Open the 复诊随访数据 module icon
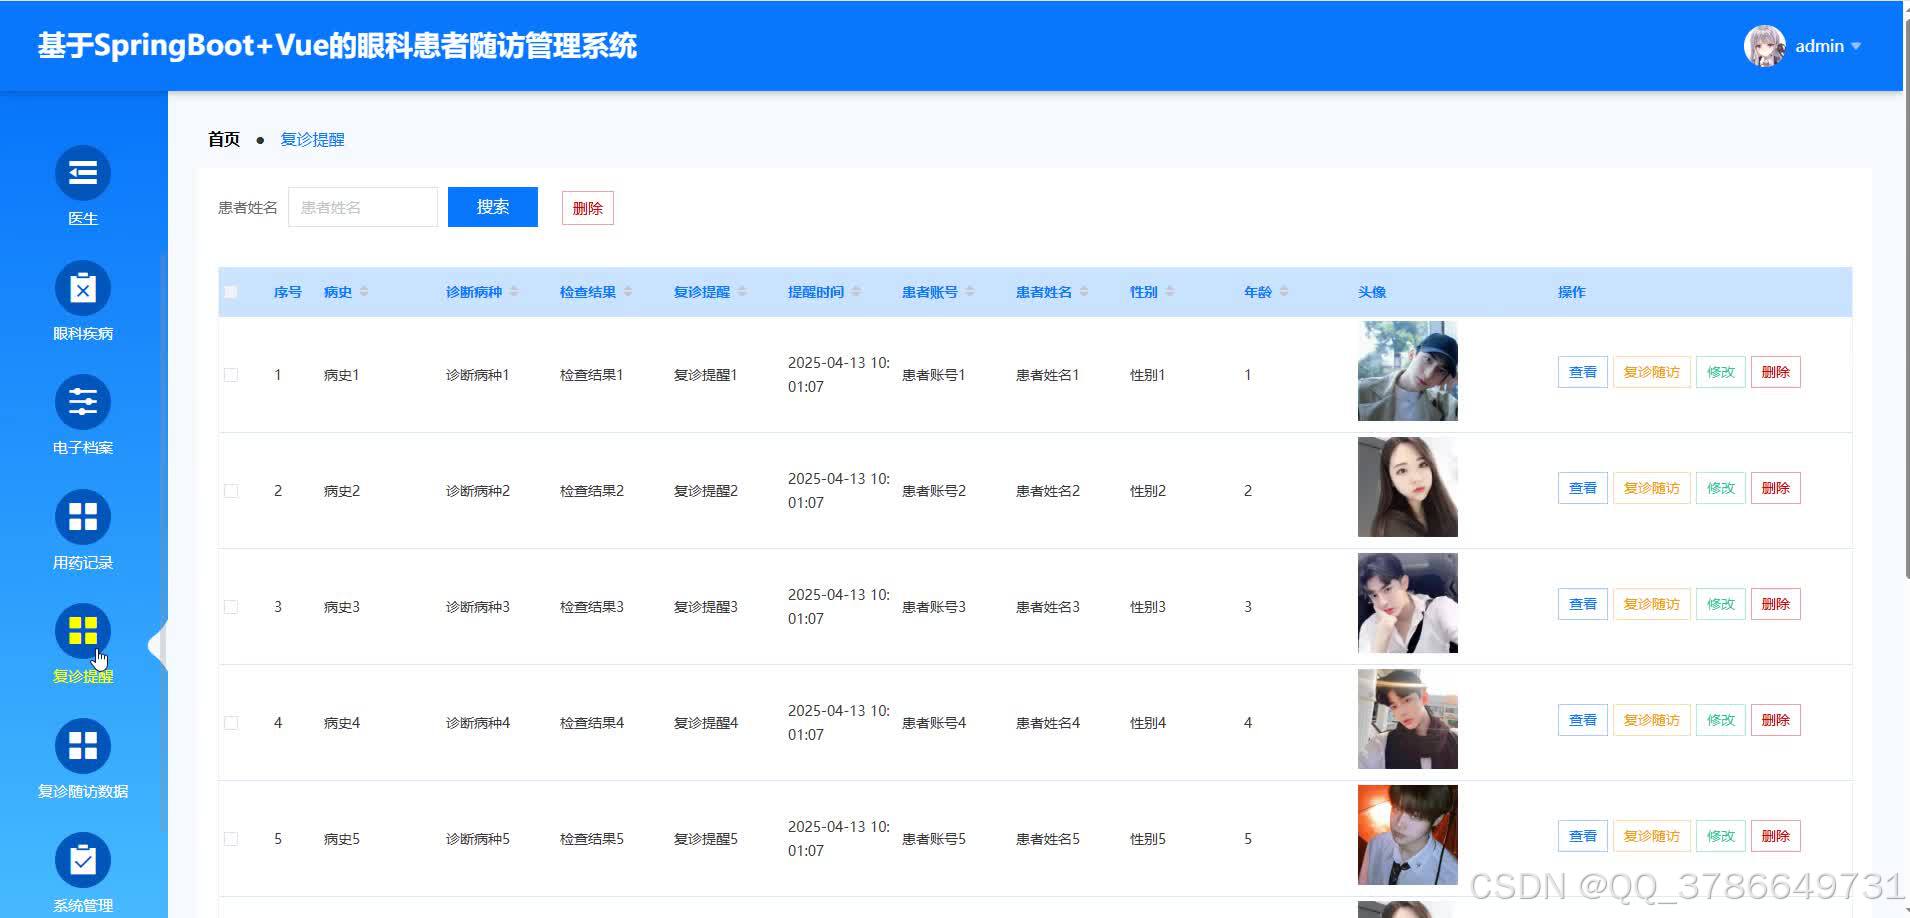This screenshot has width=1910, height=918. click(82, 746)
